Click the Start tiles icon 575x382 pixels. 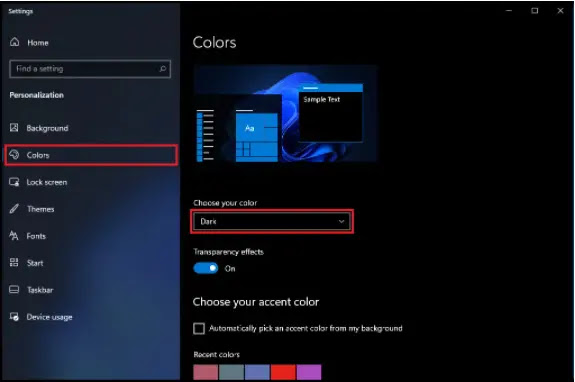tap(14, 262)
